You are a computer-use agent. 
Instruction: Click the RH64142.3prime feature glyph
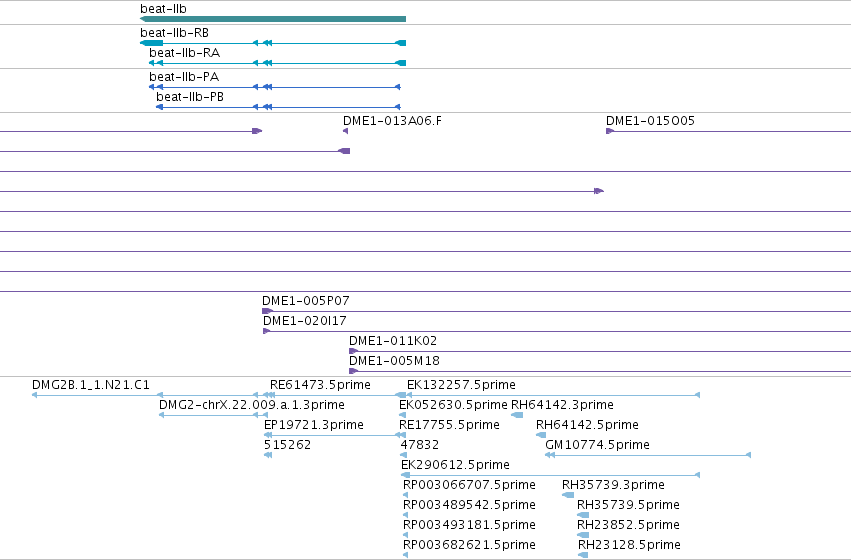517,415
